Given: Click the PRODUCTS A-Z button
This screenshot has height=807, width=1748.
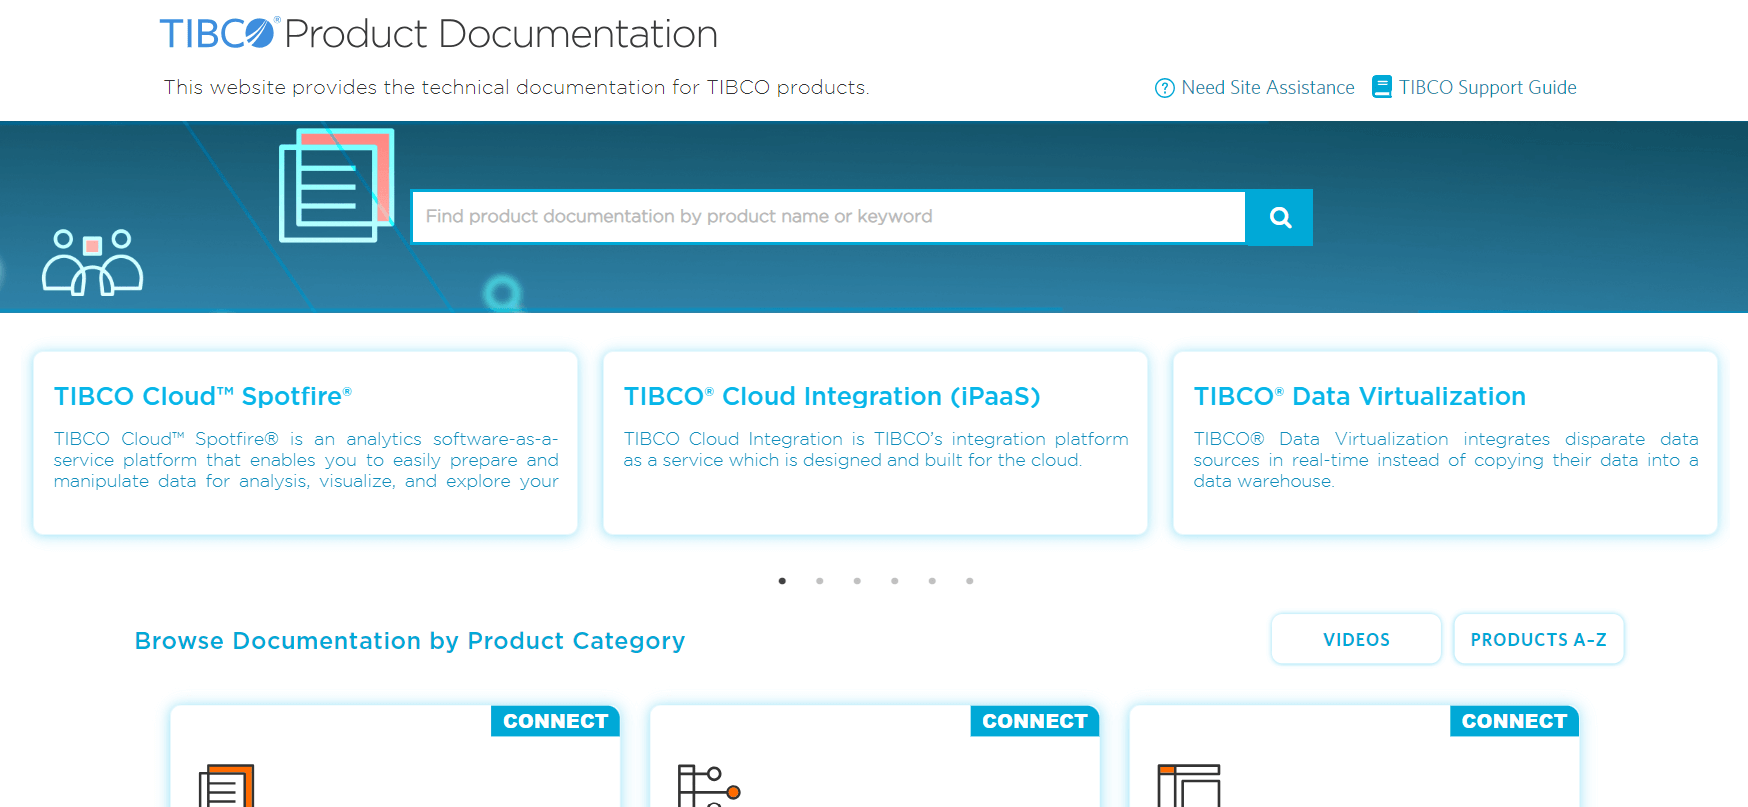Looking at the screenshot, I should 1538,639.
